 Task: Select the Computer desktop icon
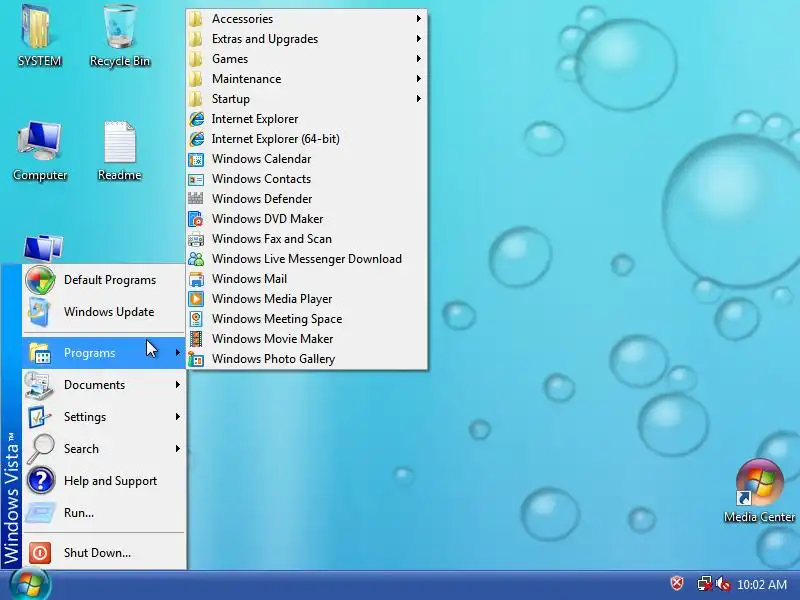tap(40, 151)
